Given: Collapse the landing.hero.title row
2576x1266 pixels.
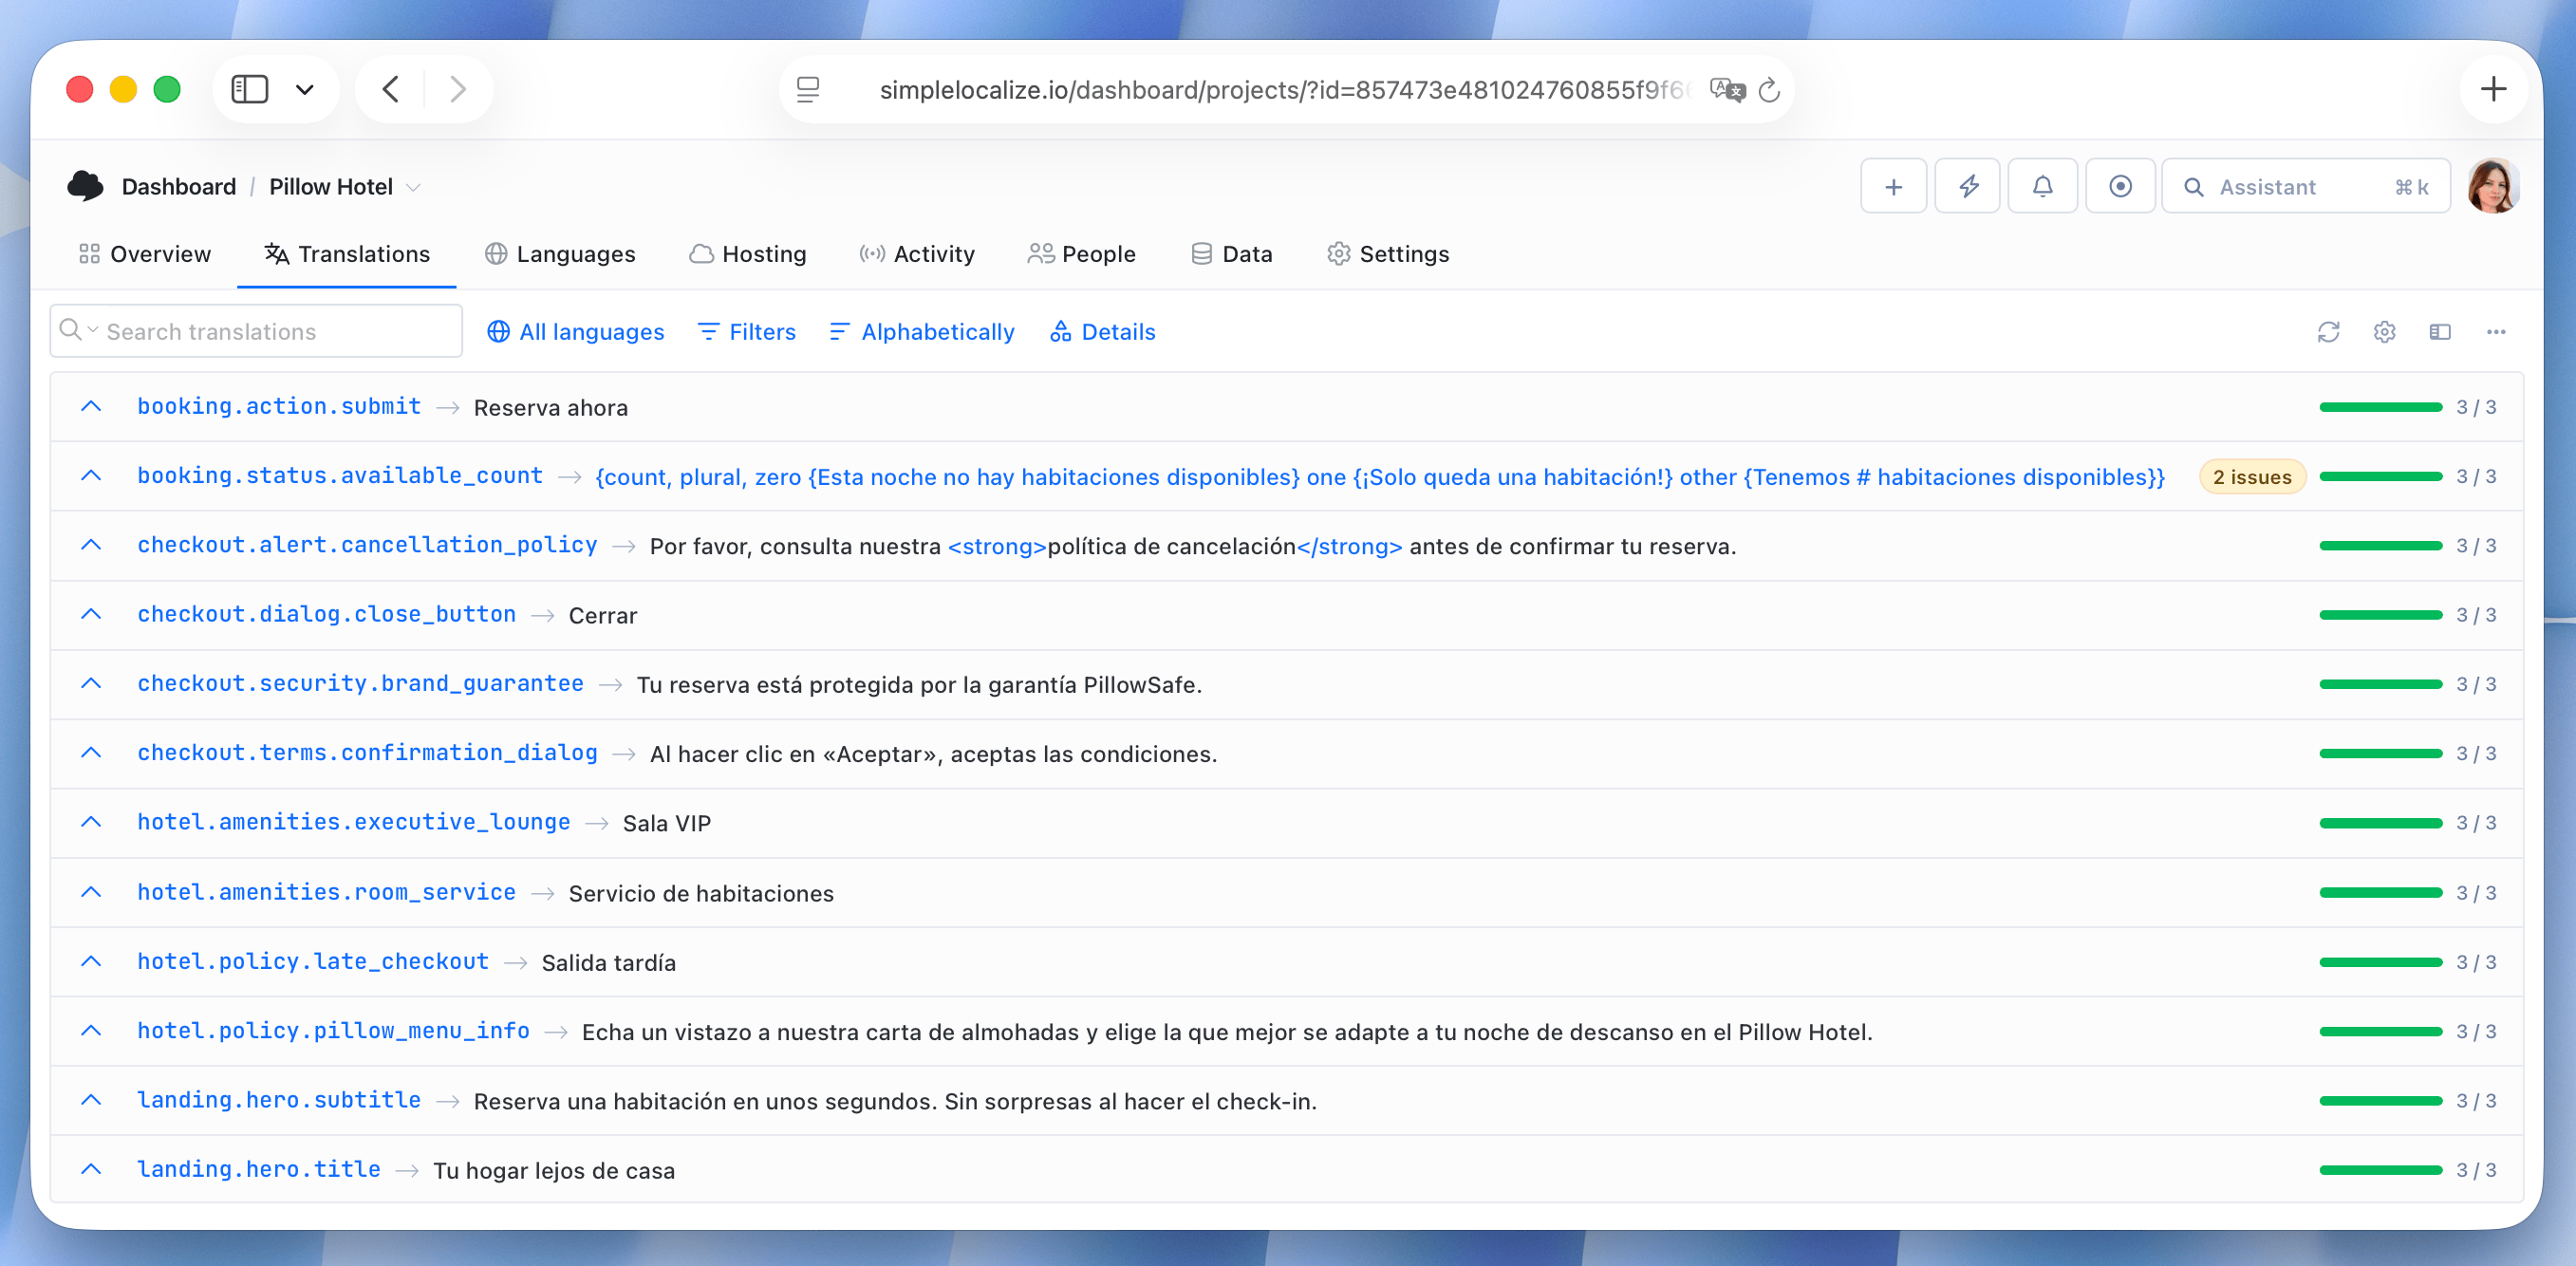Looking at the screenshot, I should (91, 1169).
